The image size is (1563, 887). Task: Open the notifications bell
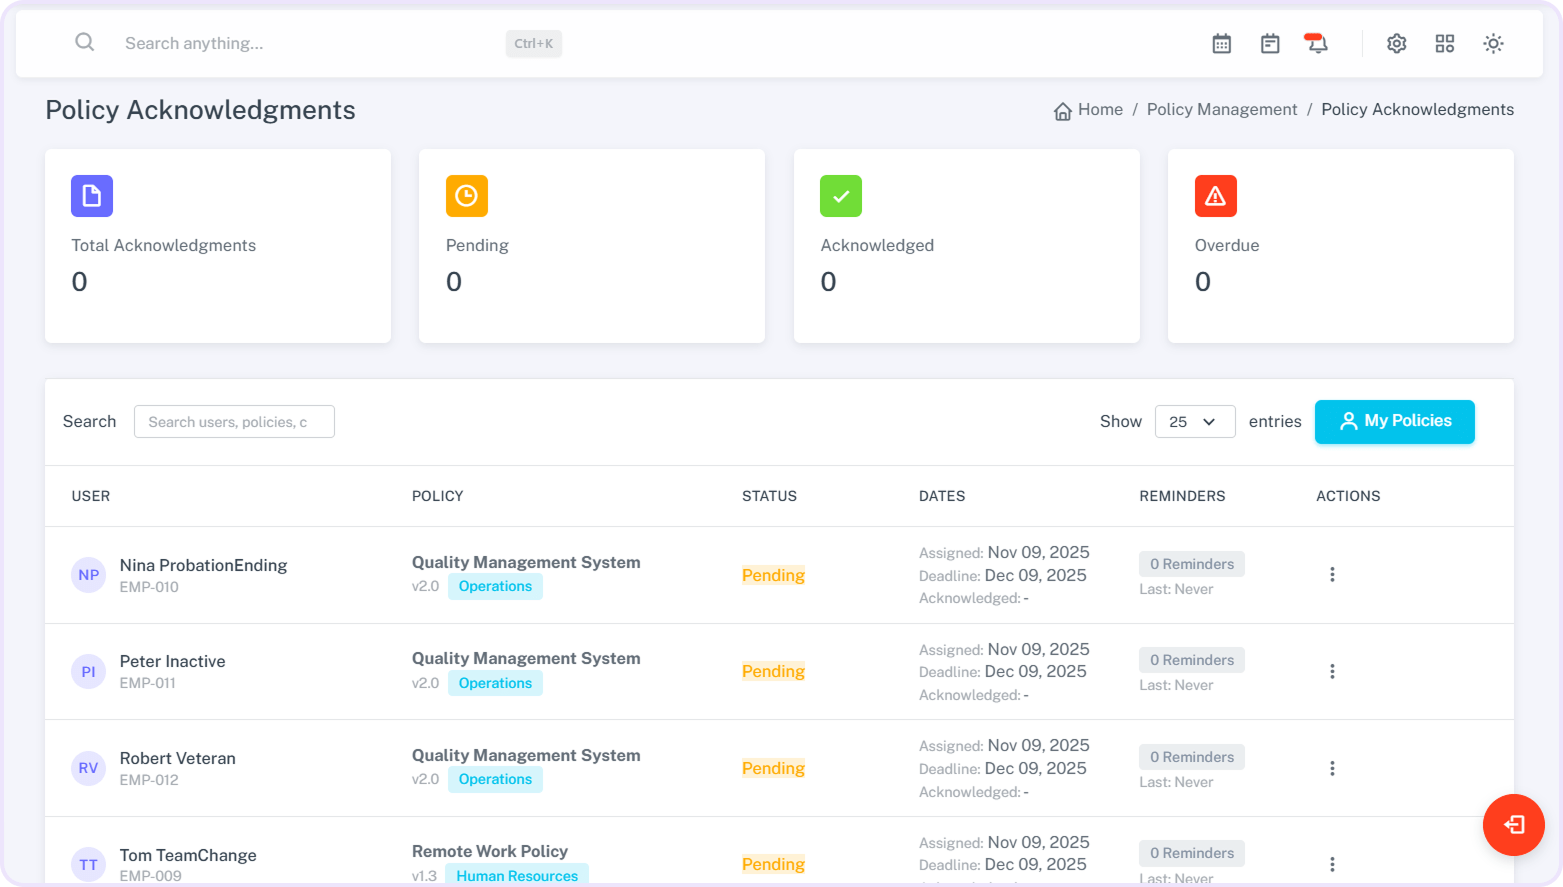(x=1317, y=44)
